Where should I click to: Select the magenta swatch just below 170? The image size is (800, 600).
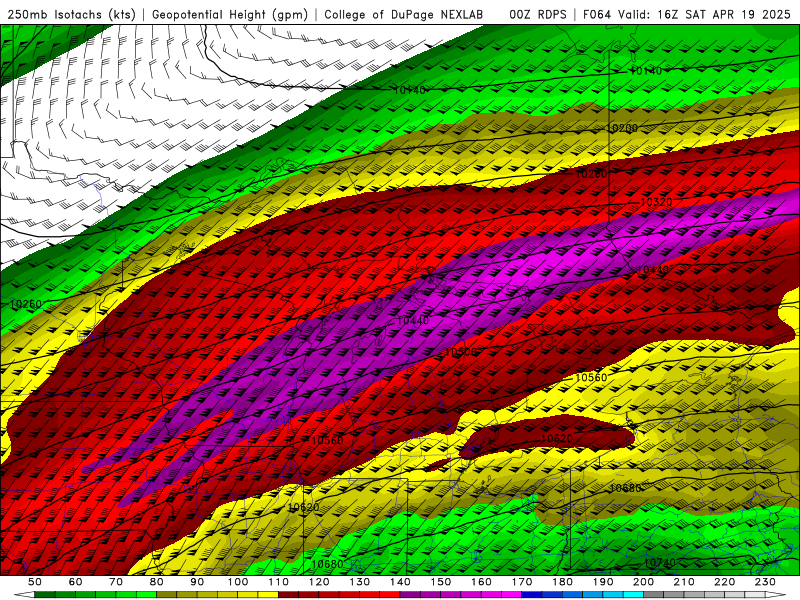pyautogui.click(x=511, y=595)
